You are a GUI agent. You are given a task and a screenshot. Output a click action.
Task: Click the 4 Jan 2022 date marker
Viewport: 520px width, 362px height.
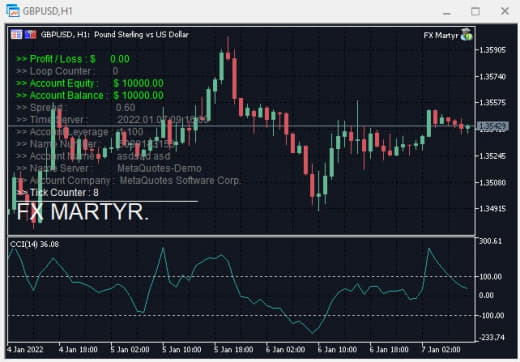(25, 349)
